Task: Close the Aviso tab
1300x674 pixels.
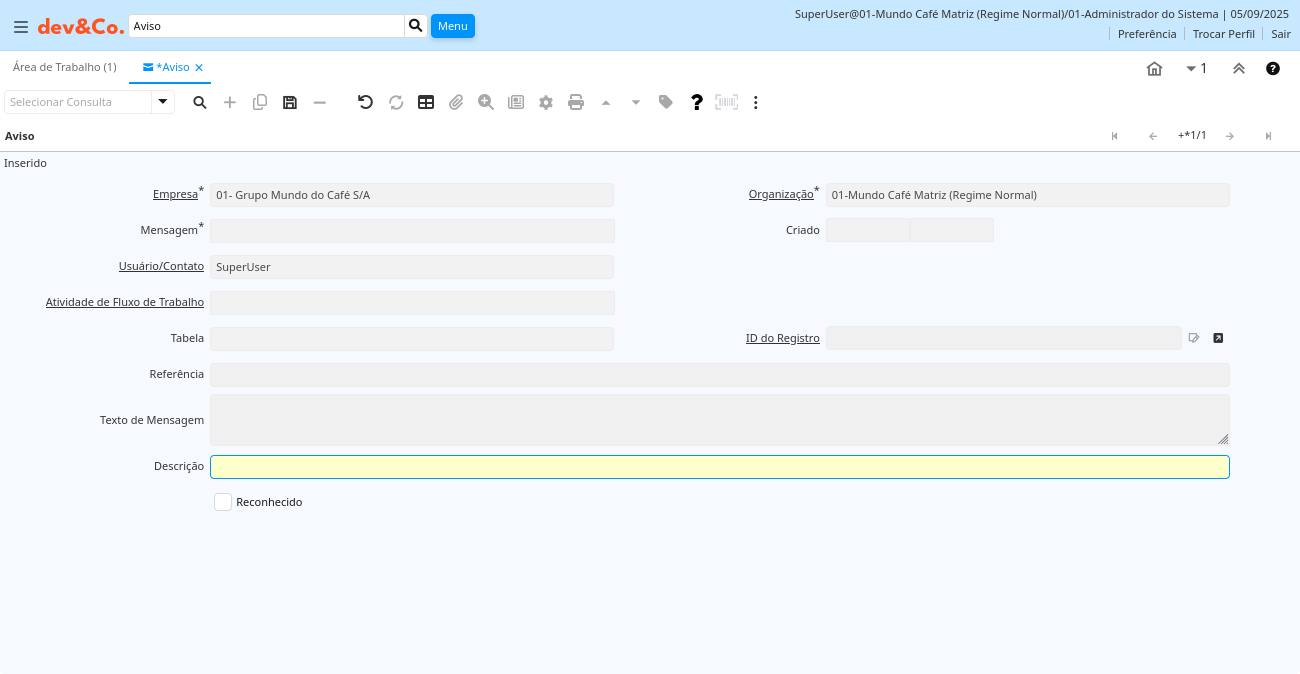Action: pyautogui.click(x=199, y=68)
